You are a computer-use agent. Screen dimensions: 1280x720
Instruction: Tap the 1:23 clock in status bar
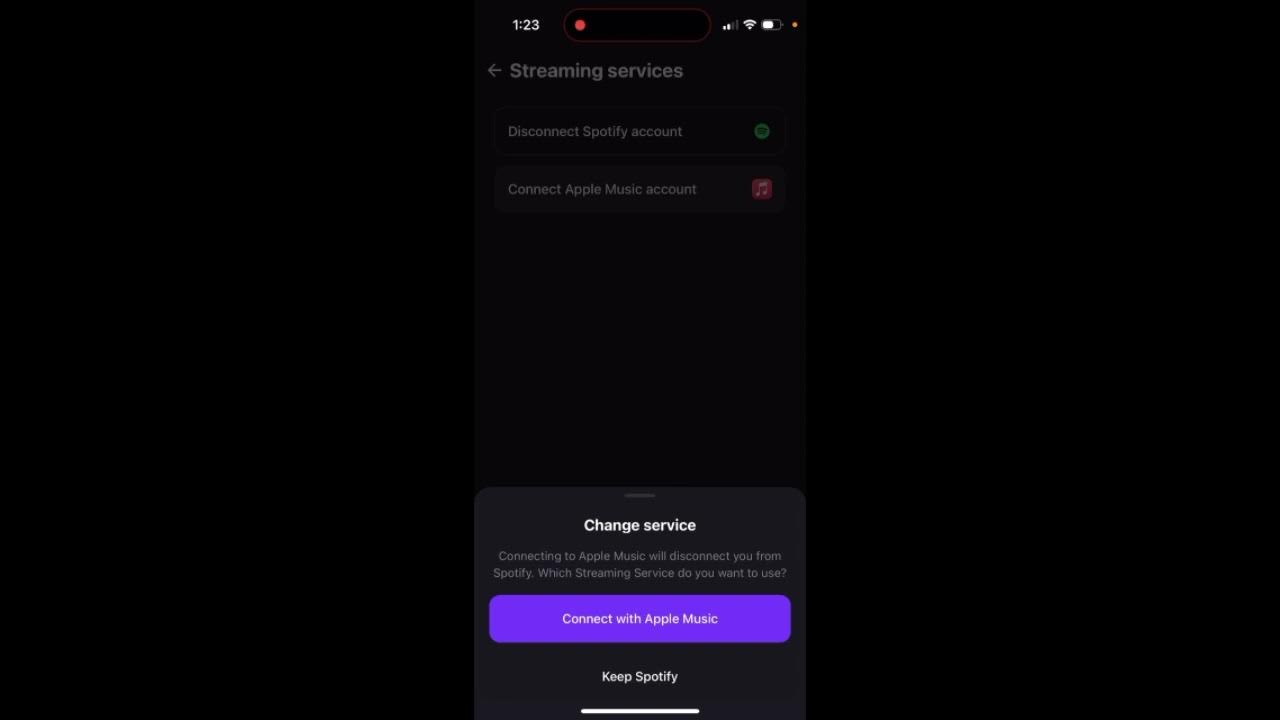point(526,25)
